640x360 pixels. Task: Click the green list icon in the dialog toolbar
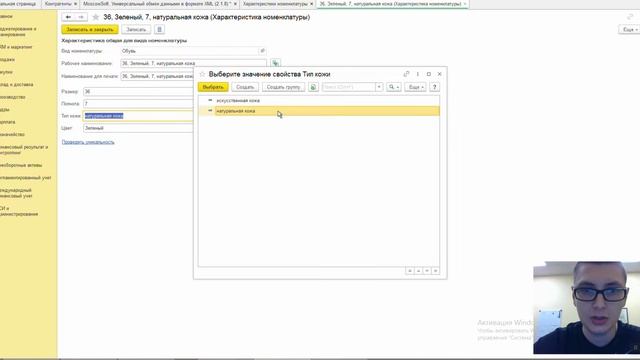[313, 87]
